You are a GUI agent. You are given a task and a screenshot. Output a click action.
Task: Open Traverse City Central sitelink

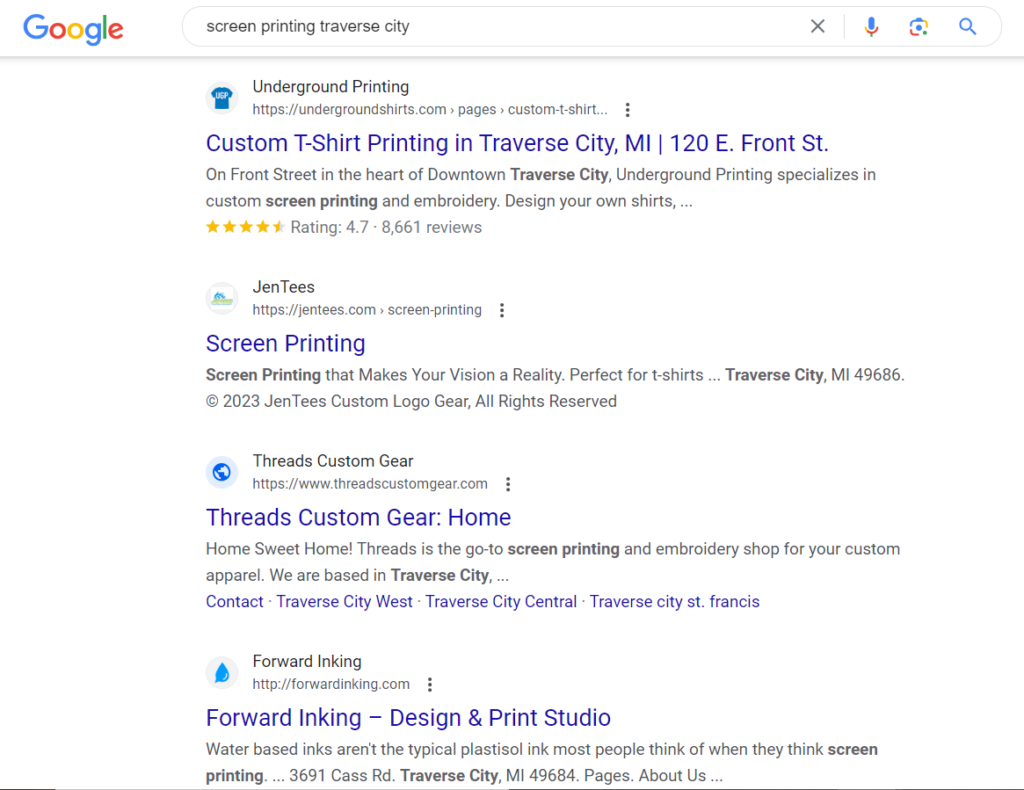pyautogui.click(x=501, y=601)
